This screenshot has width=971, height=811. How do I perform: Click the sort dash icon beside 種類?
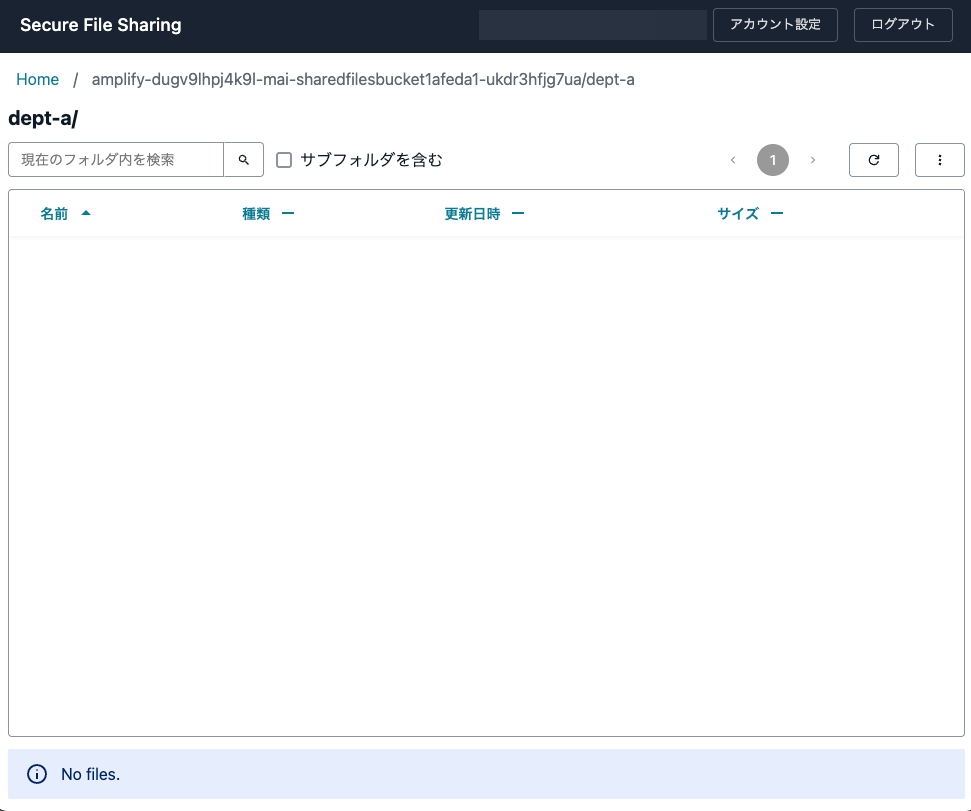tap(287, 214)
